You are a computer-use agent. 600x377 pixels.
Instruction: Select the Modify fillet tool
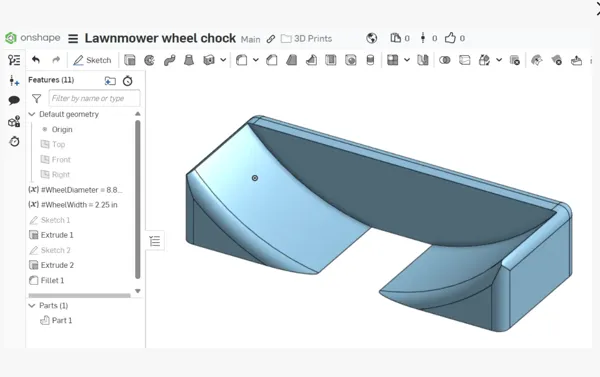click(x=537, y=60)
